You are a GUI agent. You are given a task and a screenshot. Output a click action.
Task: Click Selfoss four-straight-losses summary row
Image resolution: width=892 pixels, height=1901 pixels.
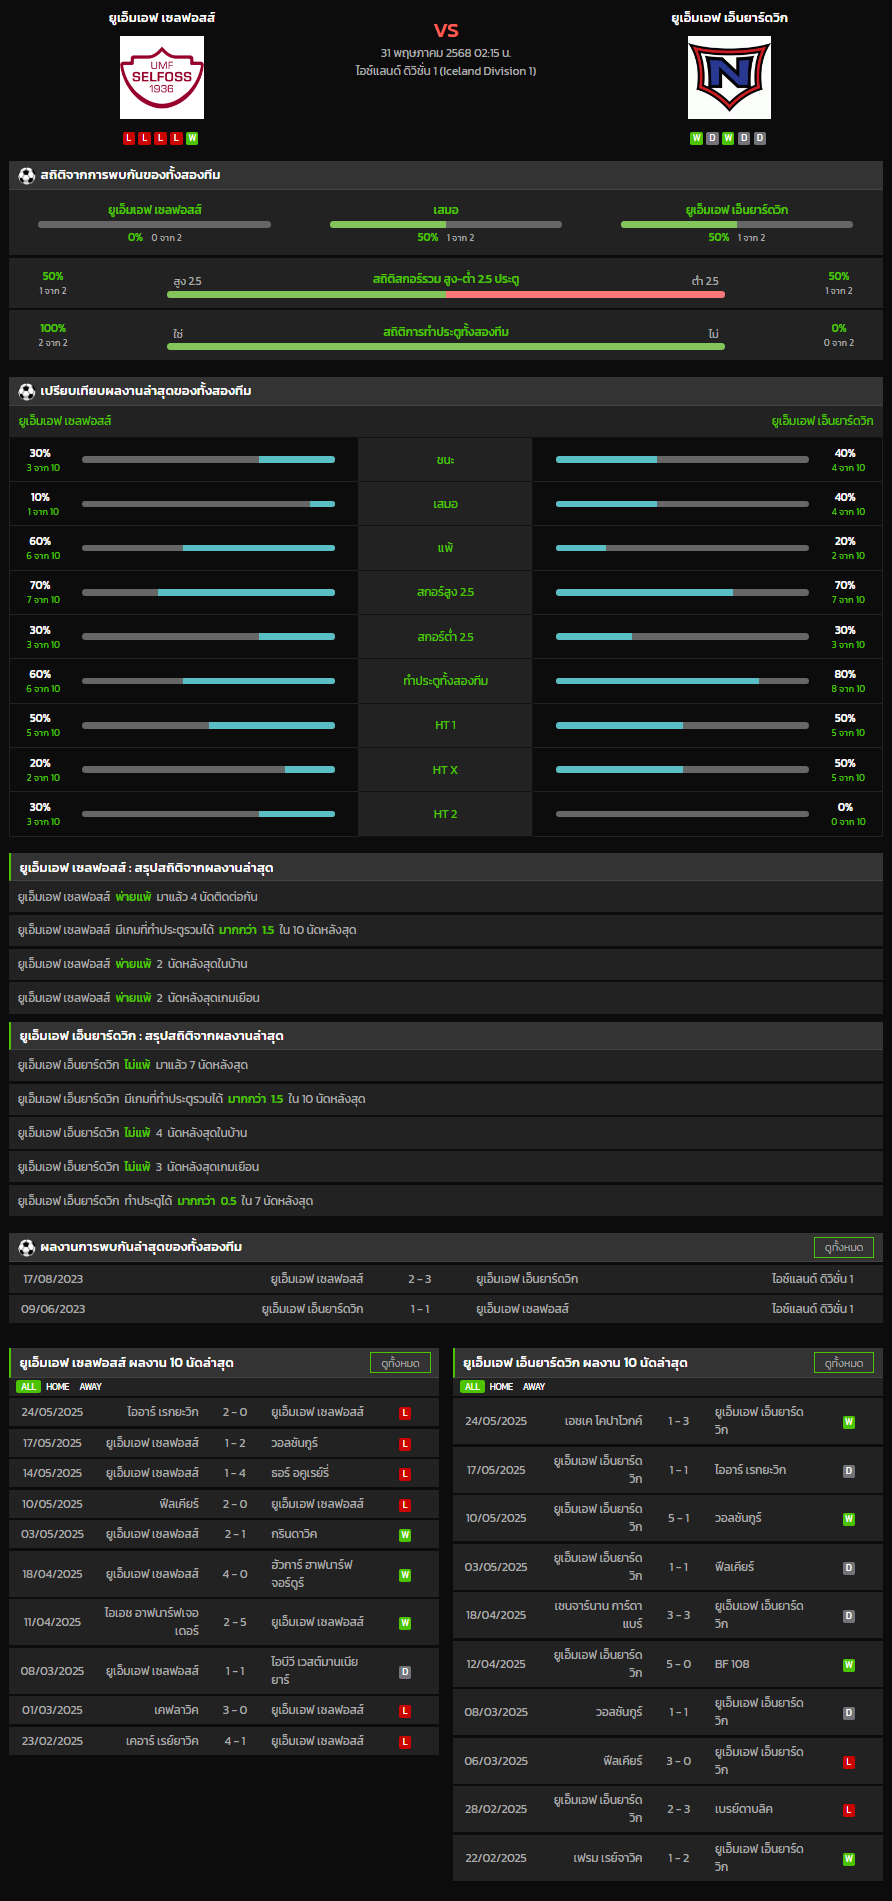pyautogui.click(x=446, y=897)
